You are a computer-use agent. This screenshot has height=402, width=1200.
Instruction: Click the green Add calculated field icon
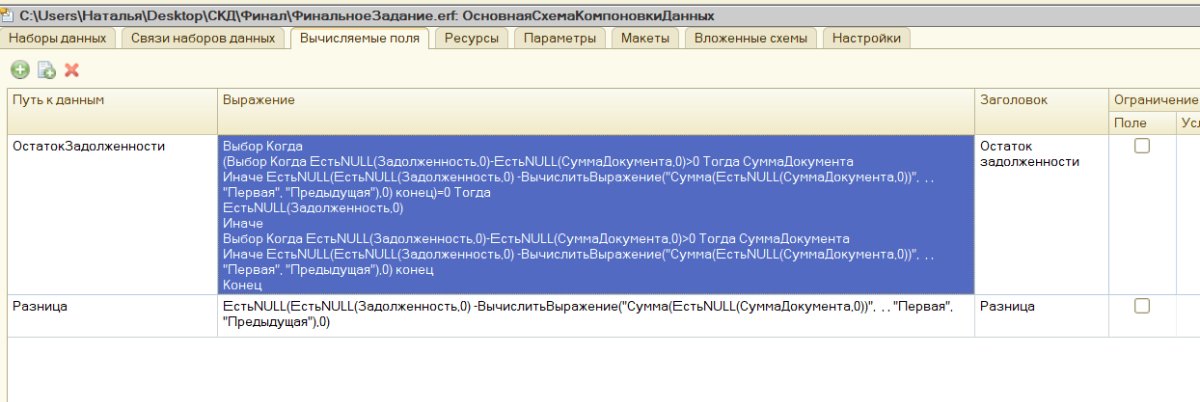pos(19,69)
